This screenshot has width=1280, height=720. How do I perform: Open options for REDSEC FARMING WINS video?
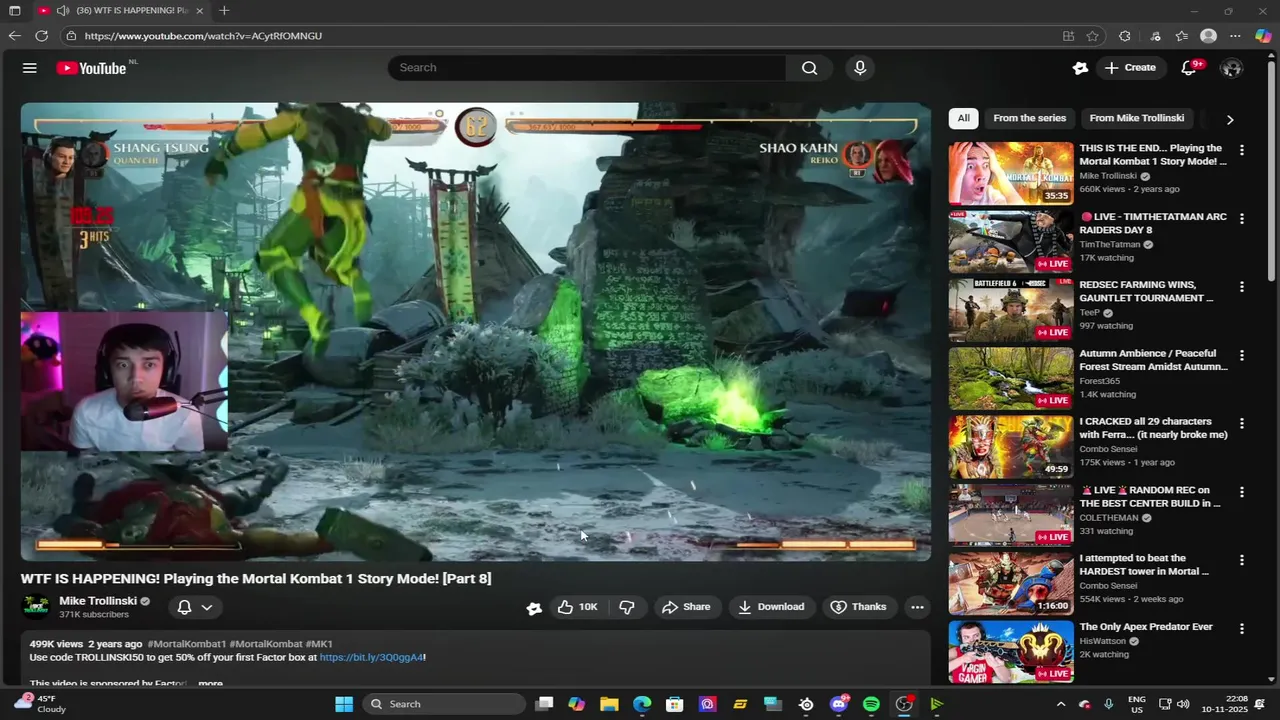[1242, 287]
